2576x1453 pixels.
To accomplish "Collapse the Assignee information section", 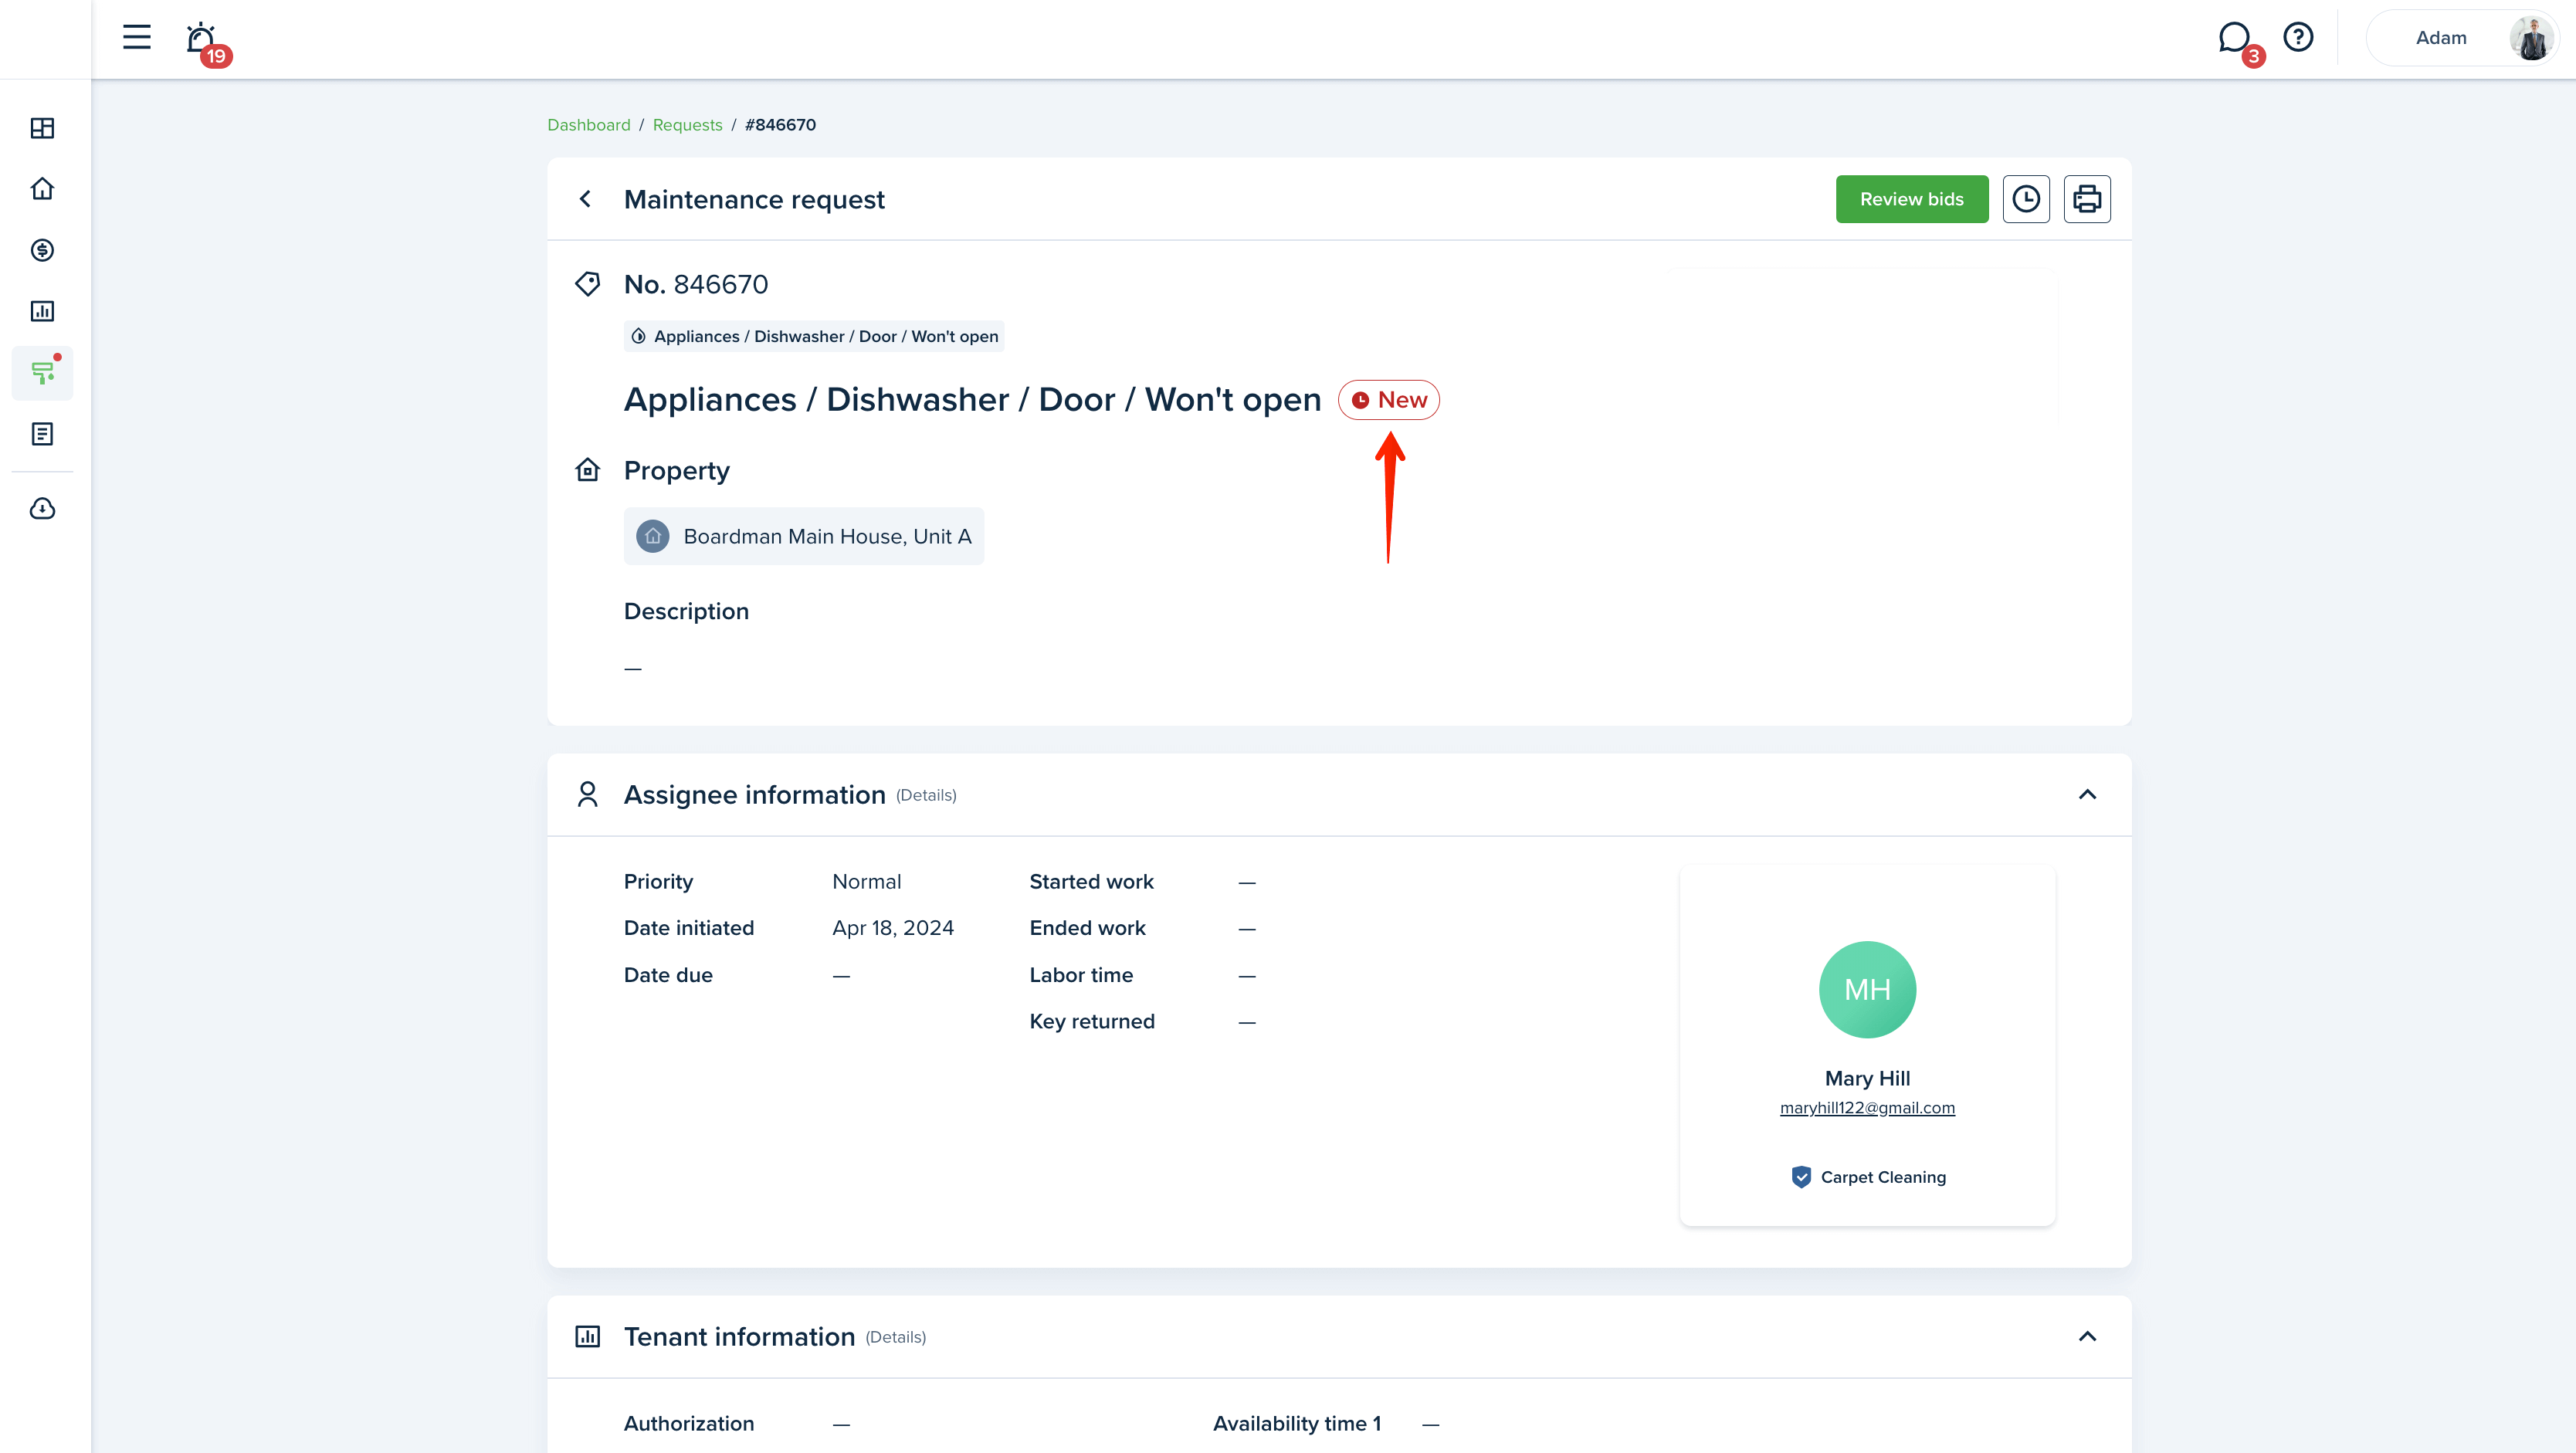I will point(2087,795).
